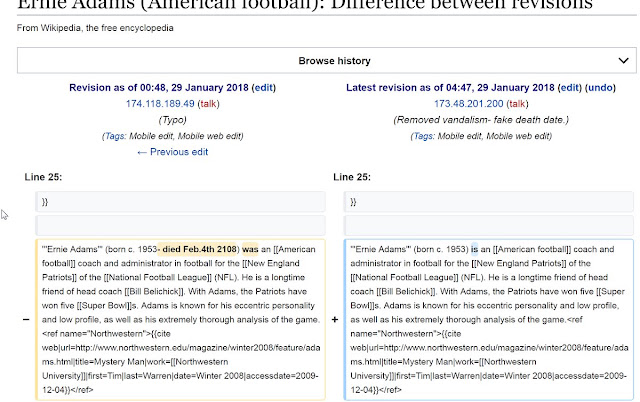Click edit link for the 00:48 revision

click(x=264, y=88)
